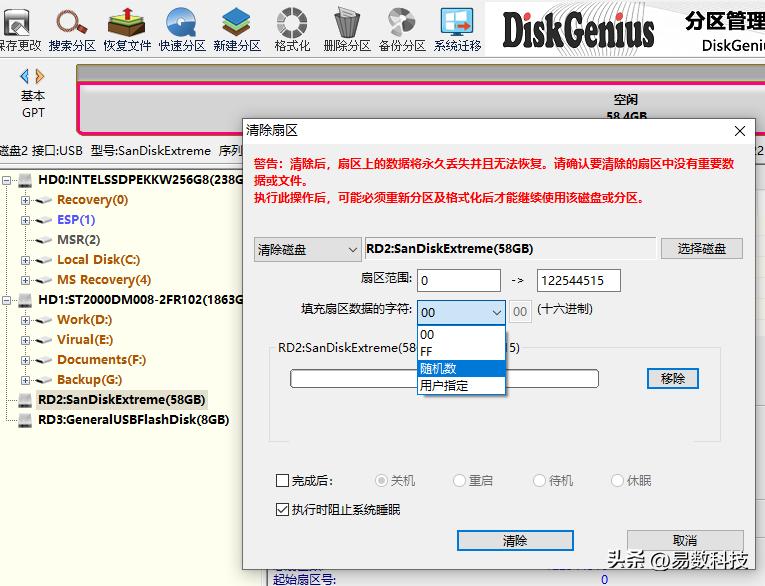Click the 取消 (cancel) button

[685, 541]
